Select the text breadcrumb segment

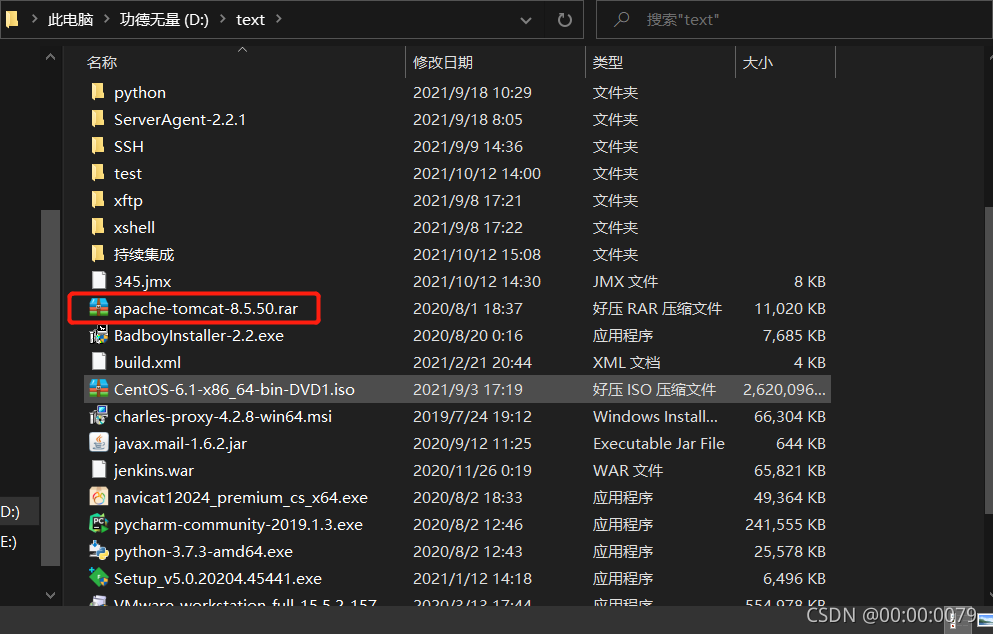click(x=250, y=20)
